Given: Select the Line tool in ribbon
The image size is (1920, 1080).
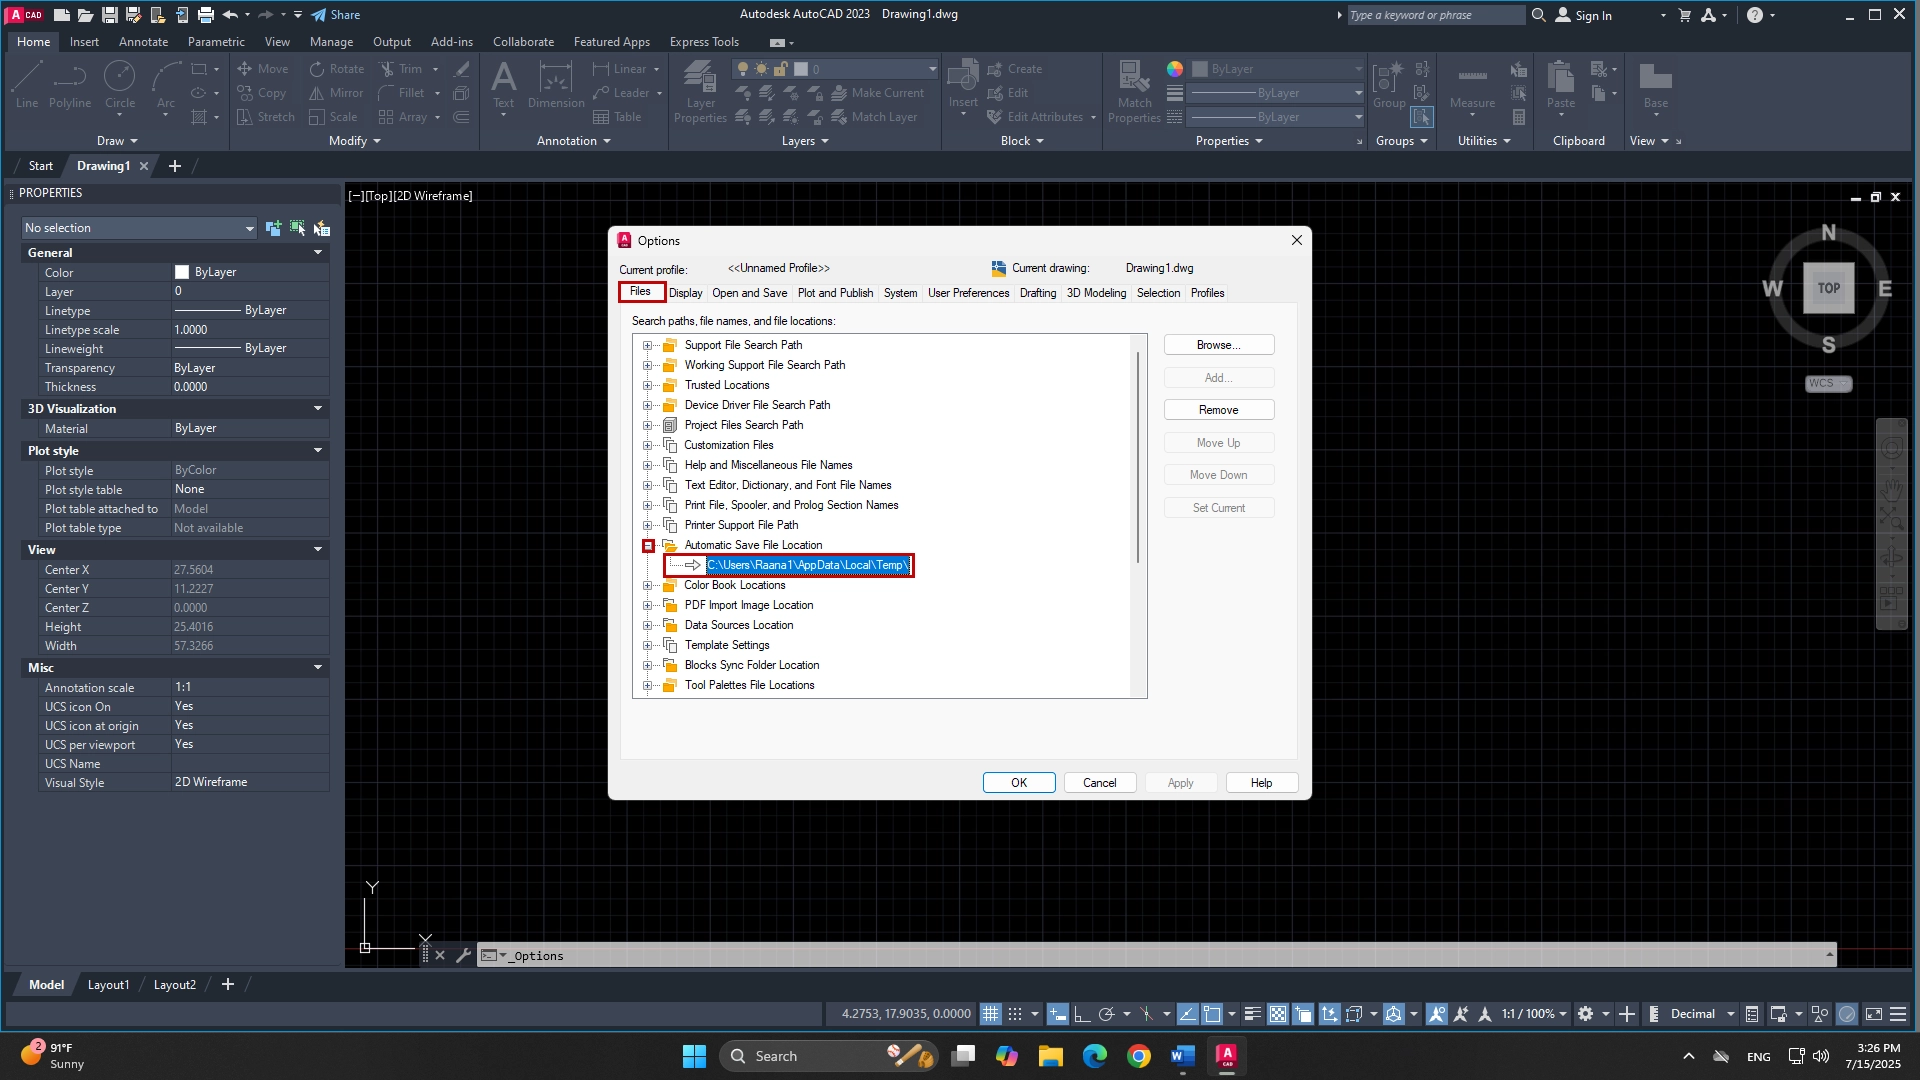Looking at the screenshot, I should [x=27, y=84].
